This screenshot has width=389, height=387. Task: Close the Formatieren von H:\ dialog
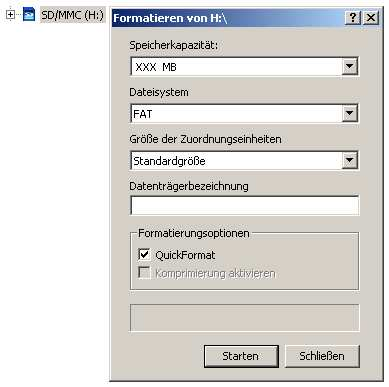pyautogui.click(x=370, y=18)
